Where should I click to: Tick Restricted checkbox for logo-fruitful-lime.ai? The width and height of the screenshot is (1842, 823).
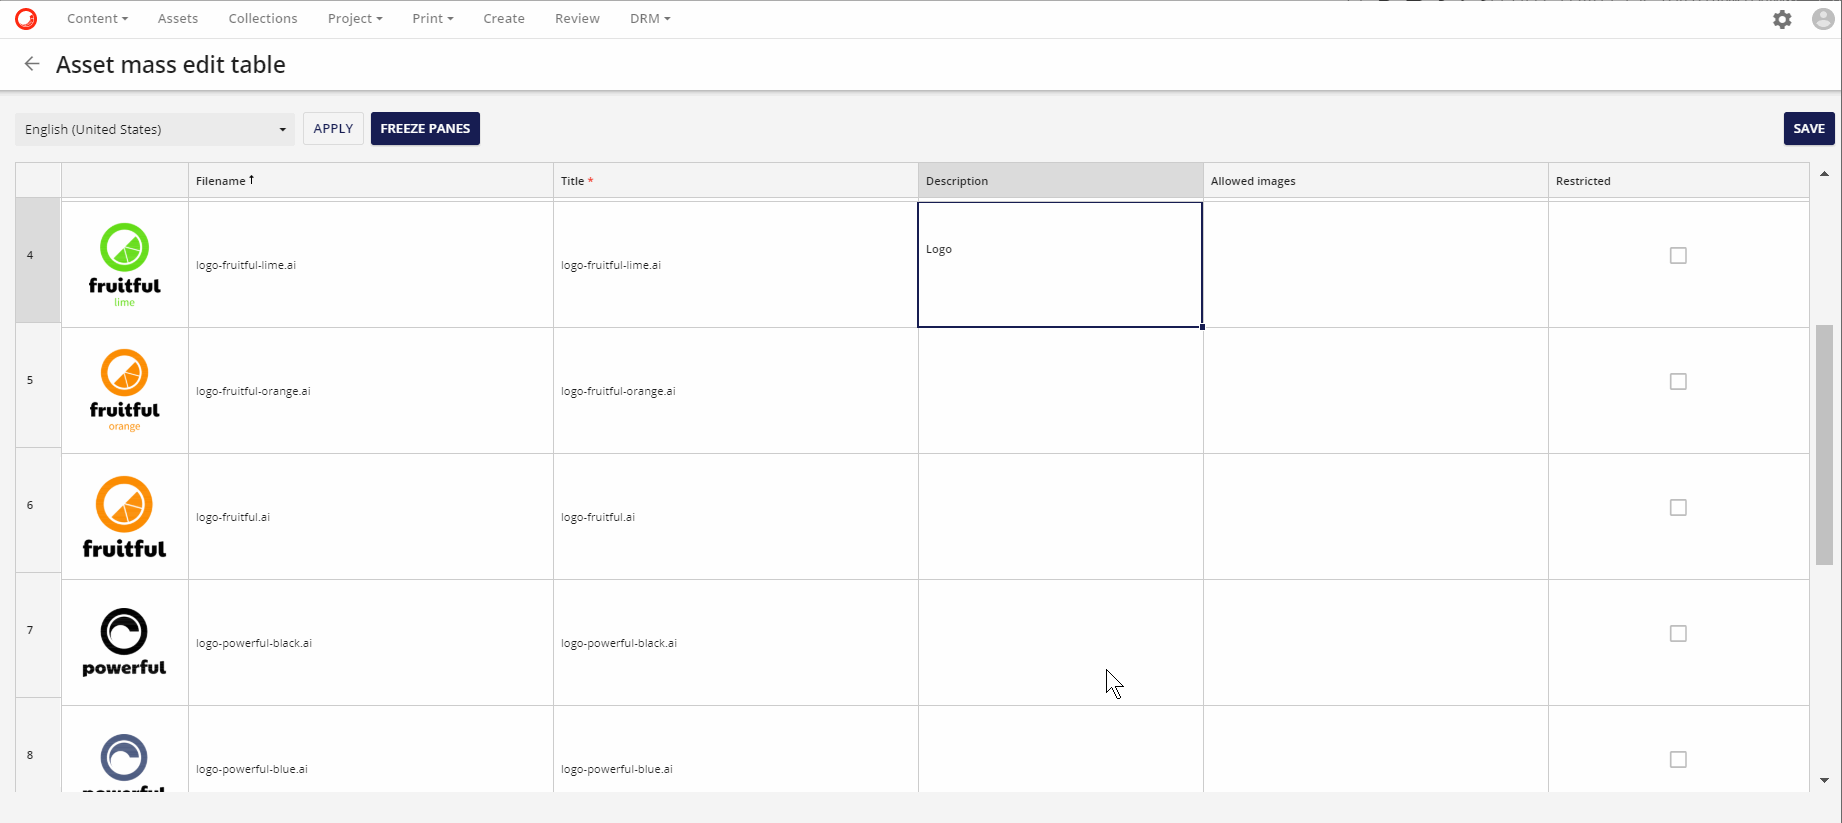tap(1678, 256)
